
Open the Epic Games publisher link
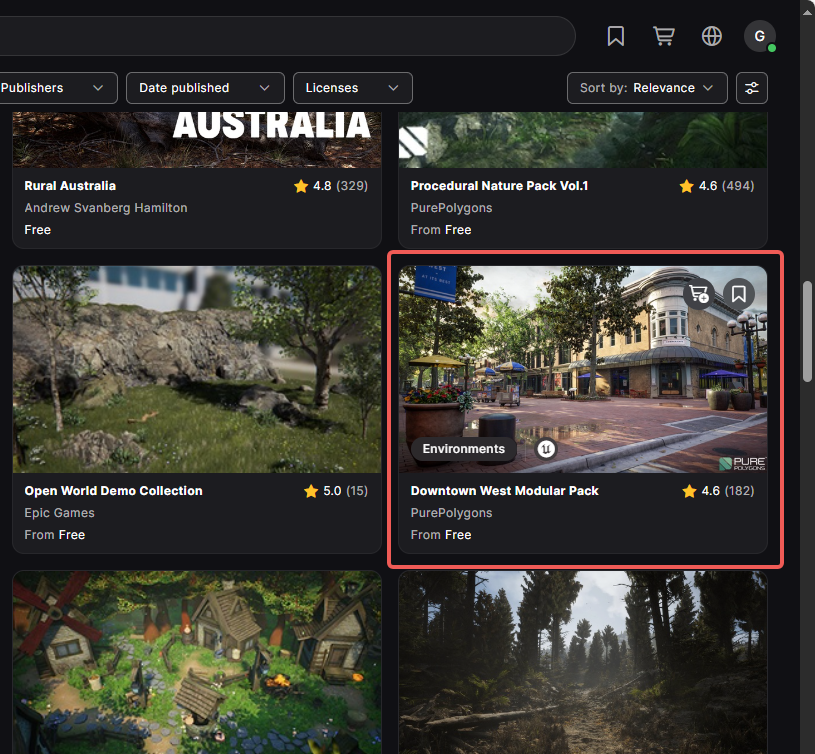59,513
